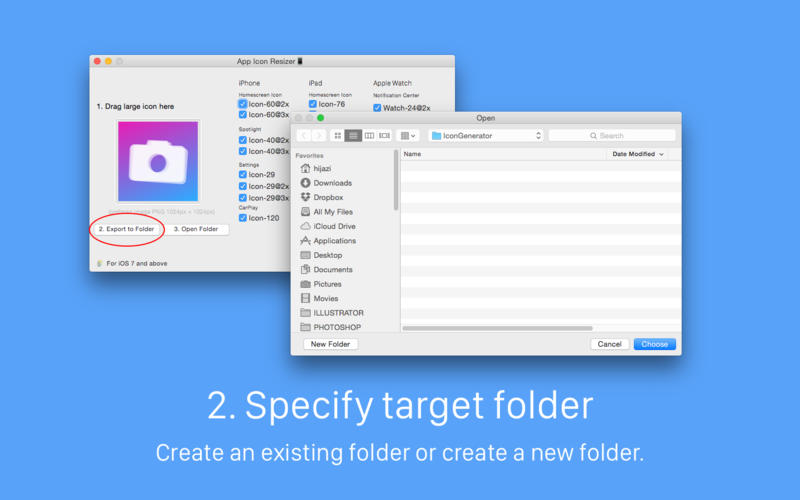The height and width of the screenshot is (500, 800).
Task: Expand the item arrangement dropdown
Action: (x=408, y=135)
